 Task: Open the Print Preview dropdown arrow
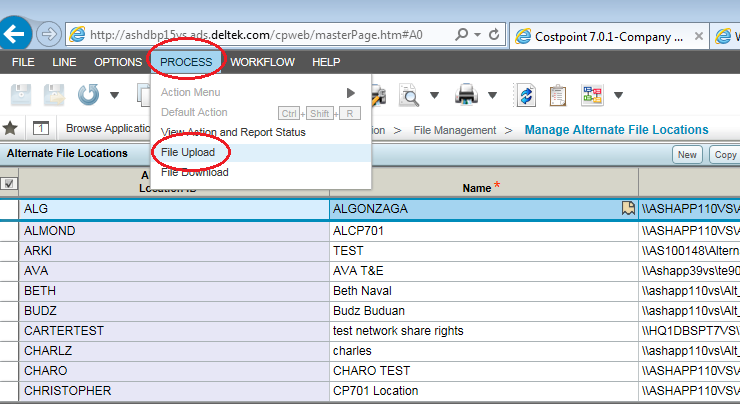pyautogui.click(x=434, y=95)
